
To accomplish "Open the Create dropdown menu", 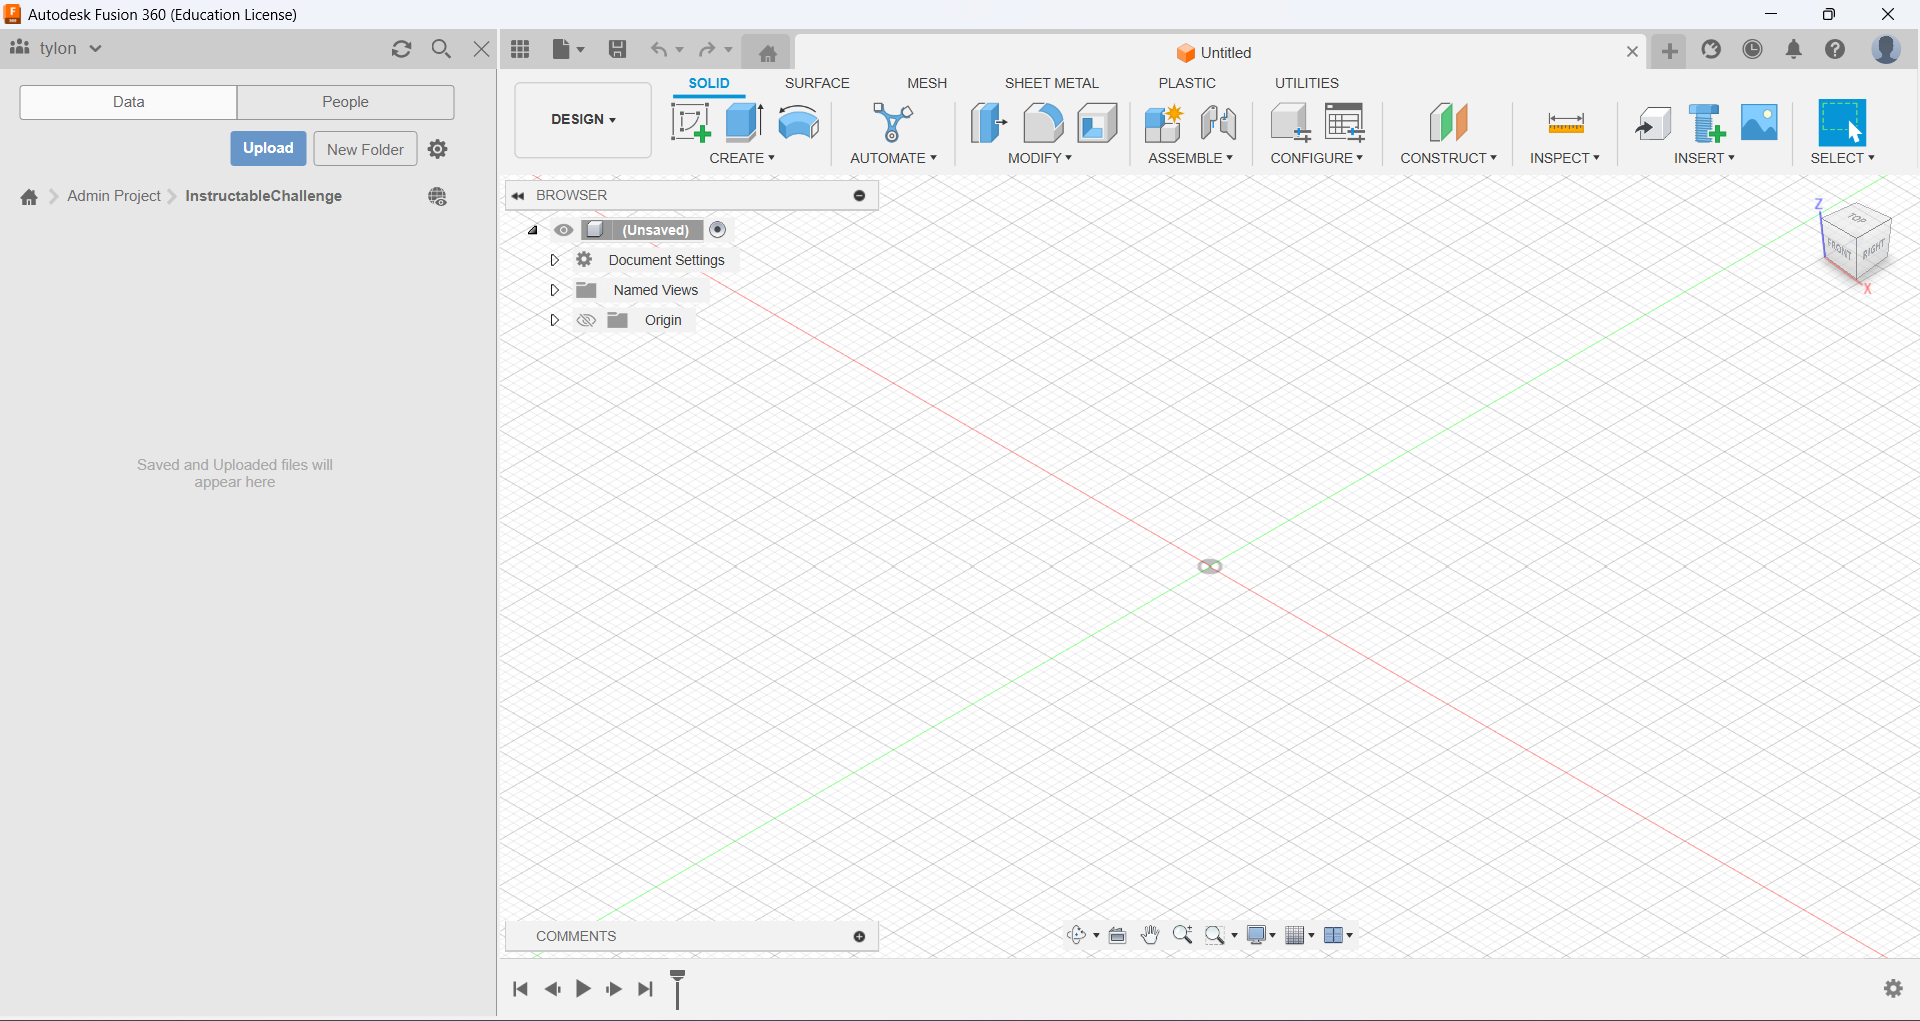I will click(742, 158).
